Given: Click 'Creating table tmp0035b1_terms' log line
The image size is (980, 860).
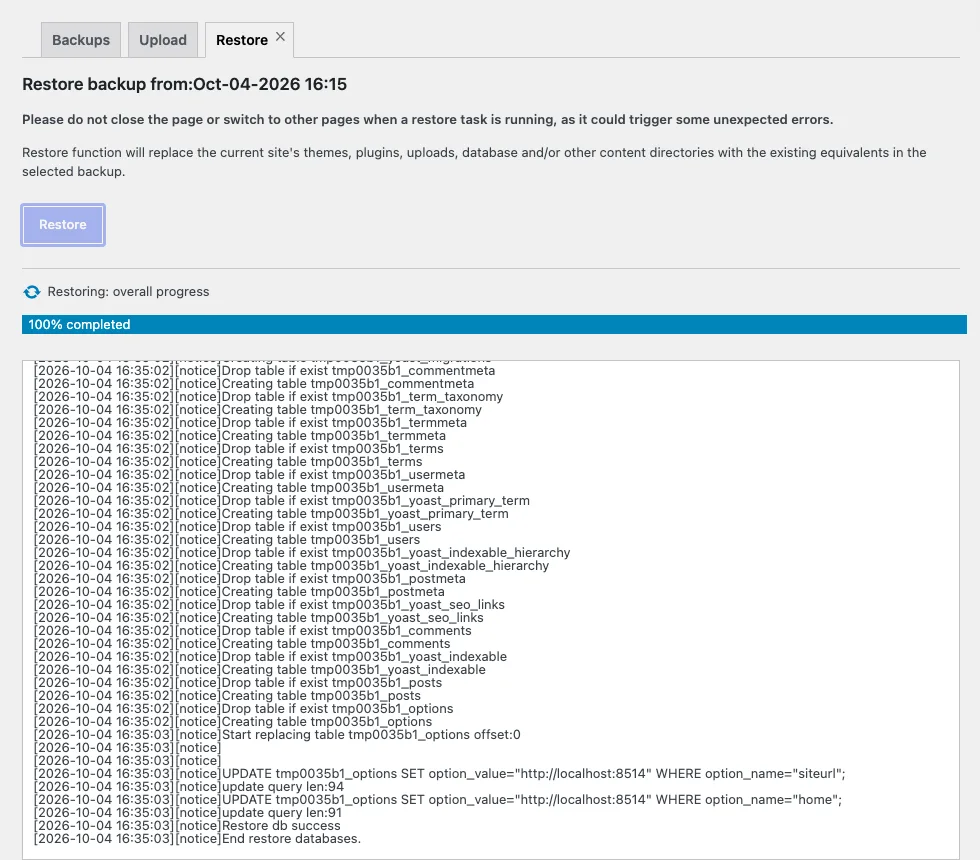Looking at the screenshot, I should click(x=228, y=462).
